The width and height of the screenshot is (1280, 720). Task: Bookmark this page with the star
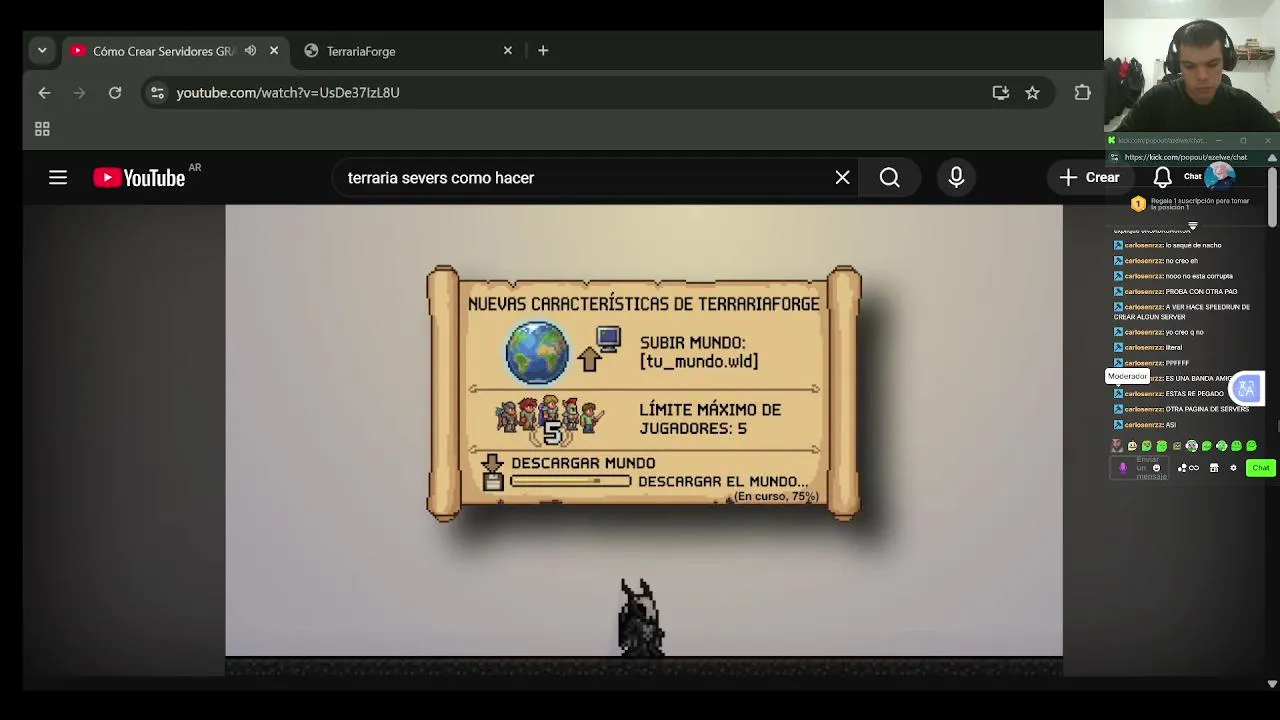tap(1032, 92)
